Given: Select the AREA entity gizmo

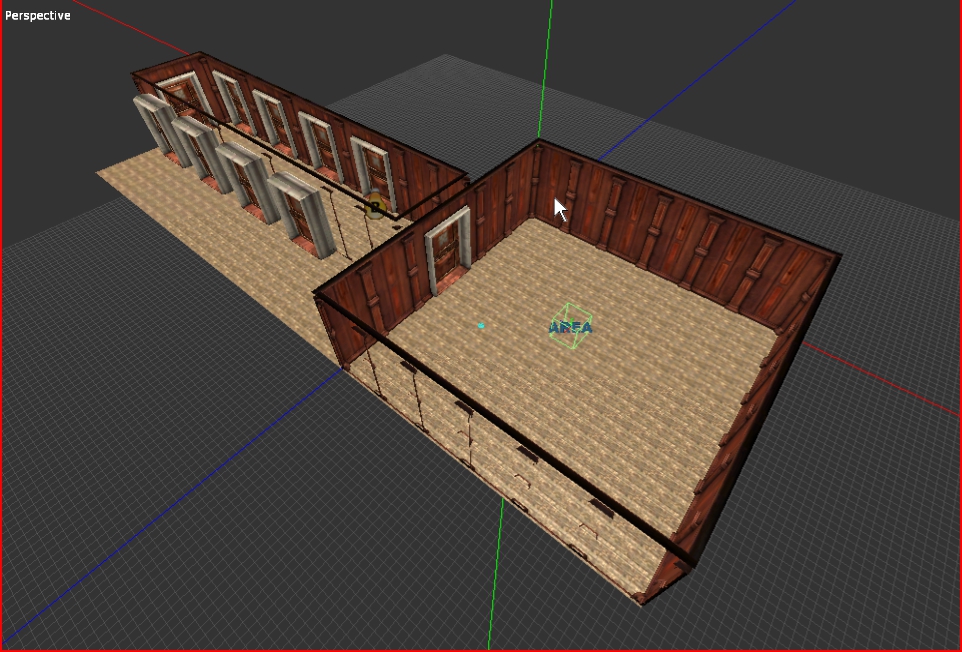Looking at the screenshot, I should tap(571, 327).
